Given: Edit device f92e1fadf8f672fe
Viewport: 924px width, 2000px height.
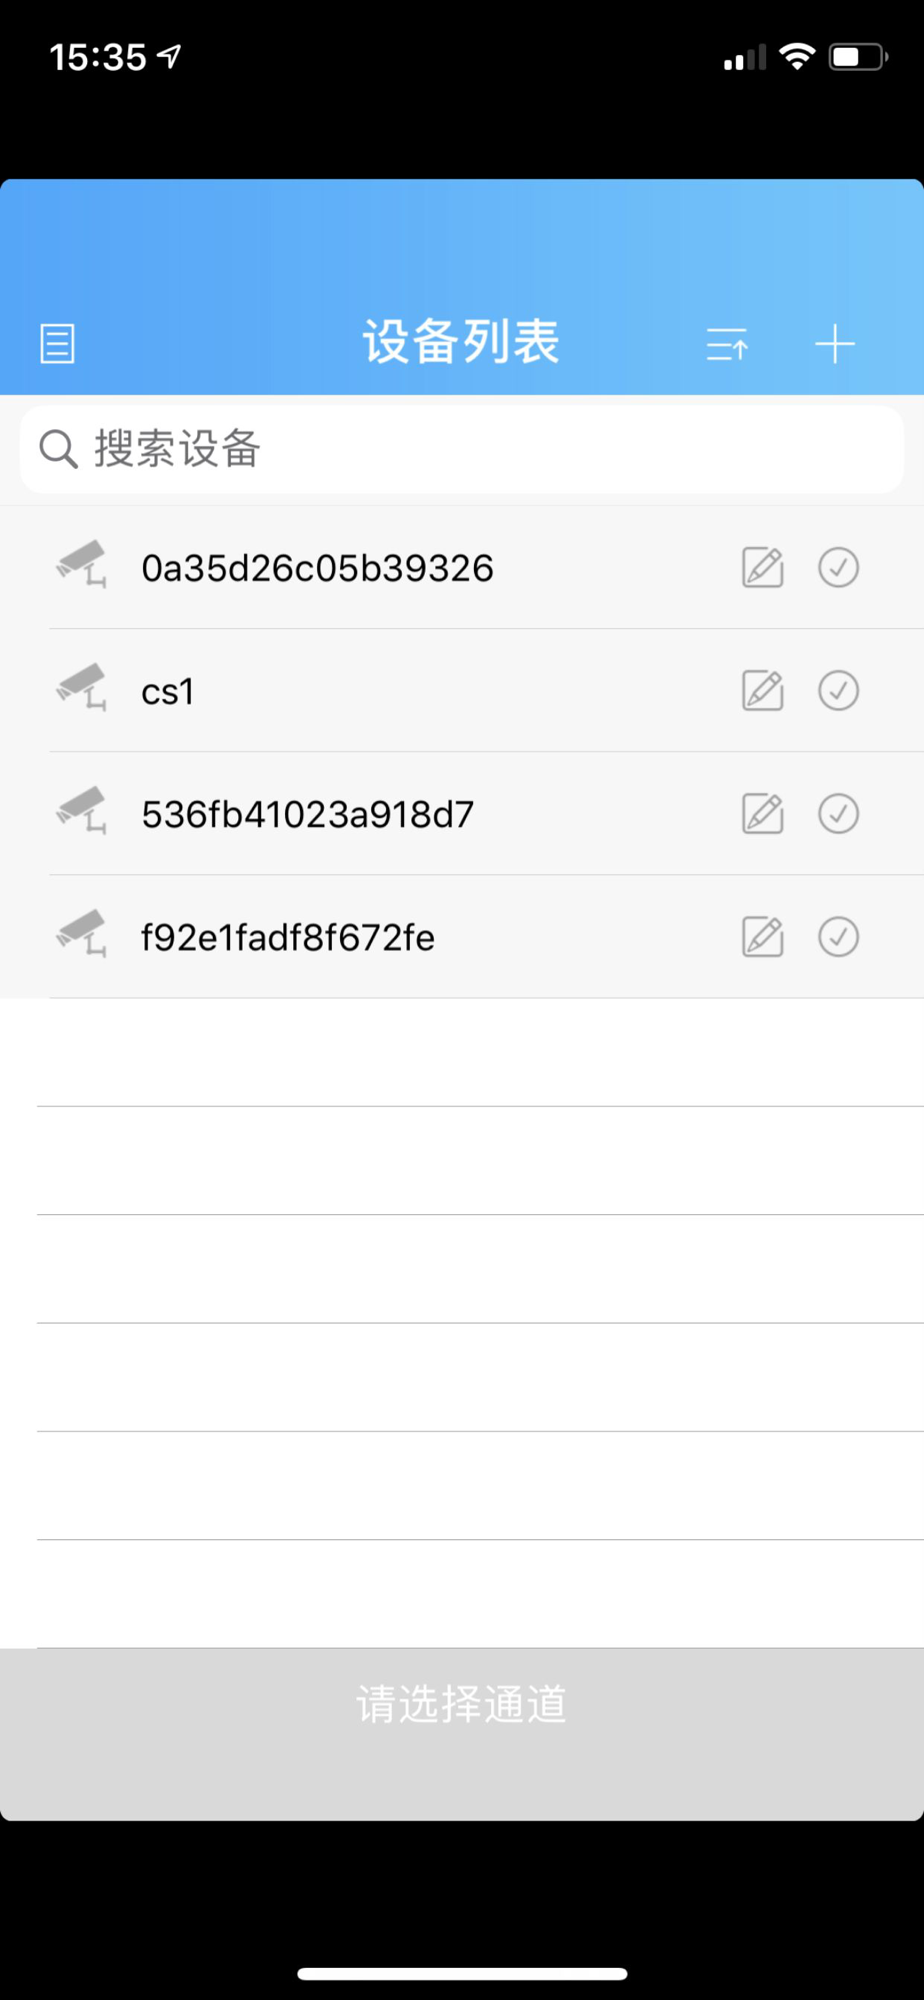Looking at the screenshot, I should point(763,937).
